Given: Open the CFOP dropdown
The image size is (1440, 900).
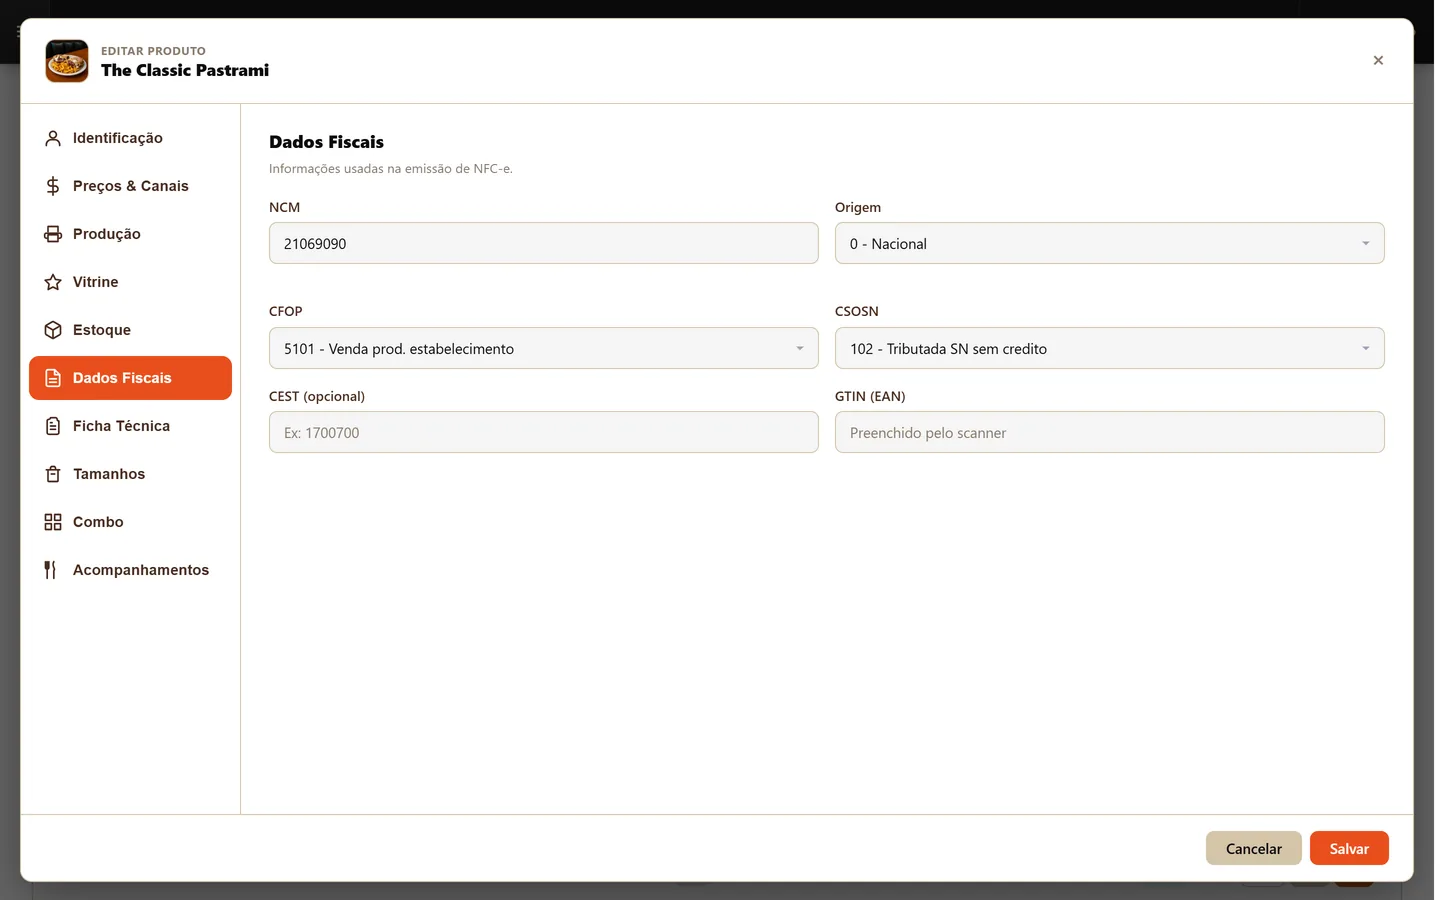Looking at the screenshot, I should click(543, 348).
